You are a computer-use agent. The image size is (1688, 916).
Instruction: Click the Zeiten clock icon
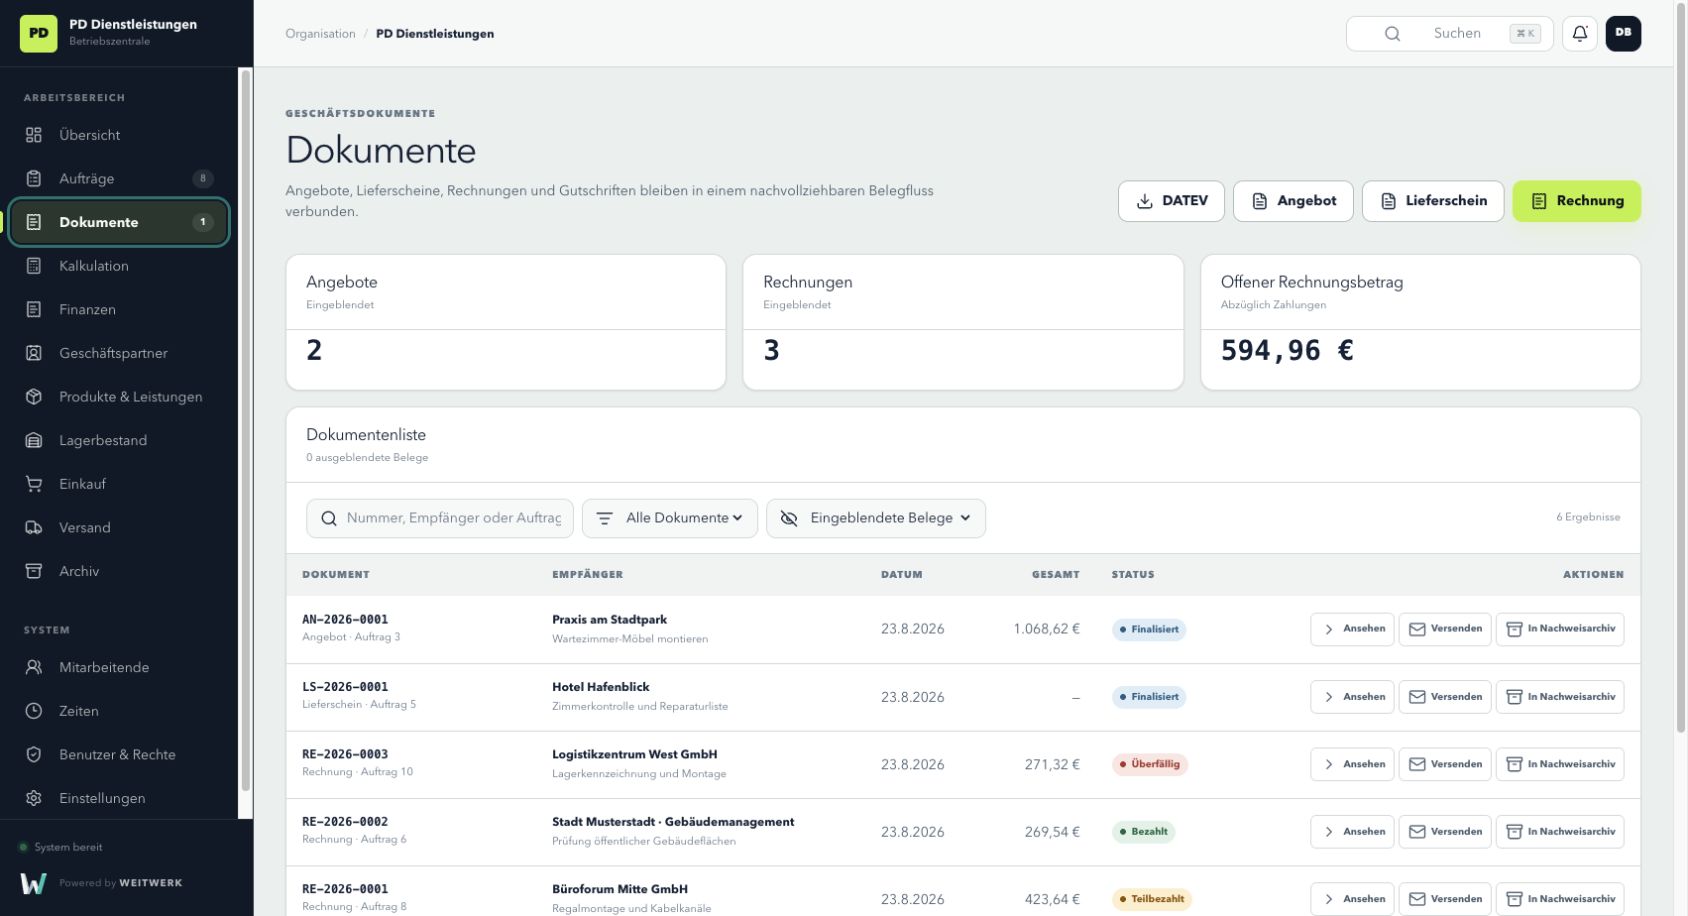34,711
